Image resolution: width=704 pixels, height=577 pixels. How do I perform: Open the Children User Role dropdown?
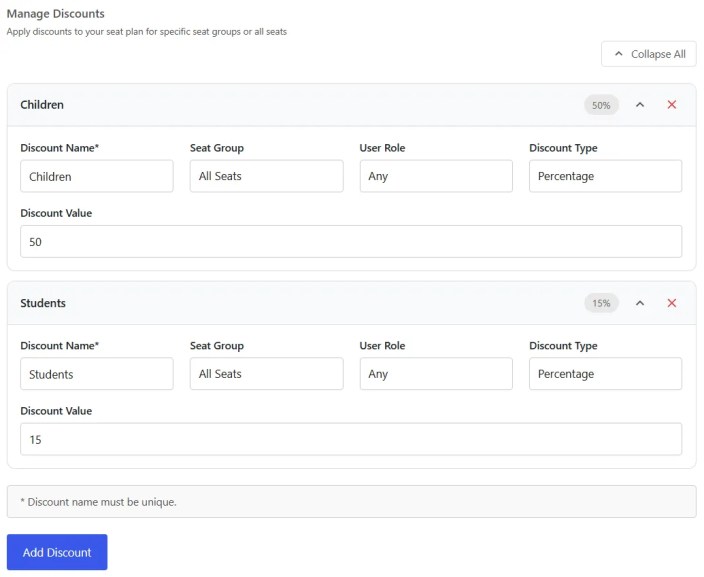[x=436, y=176]
